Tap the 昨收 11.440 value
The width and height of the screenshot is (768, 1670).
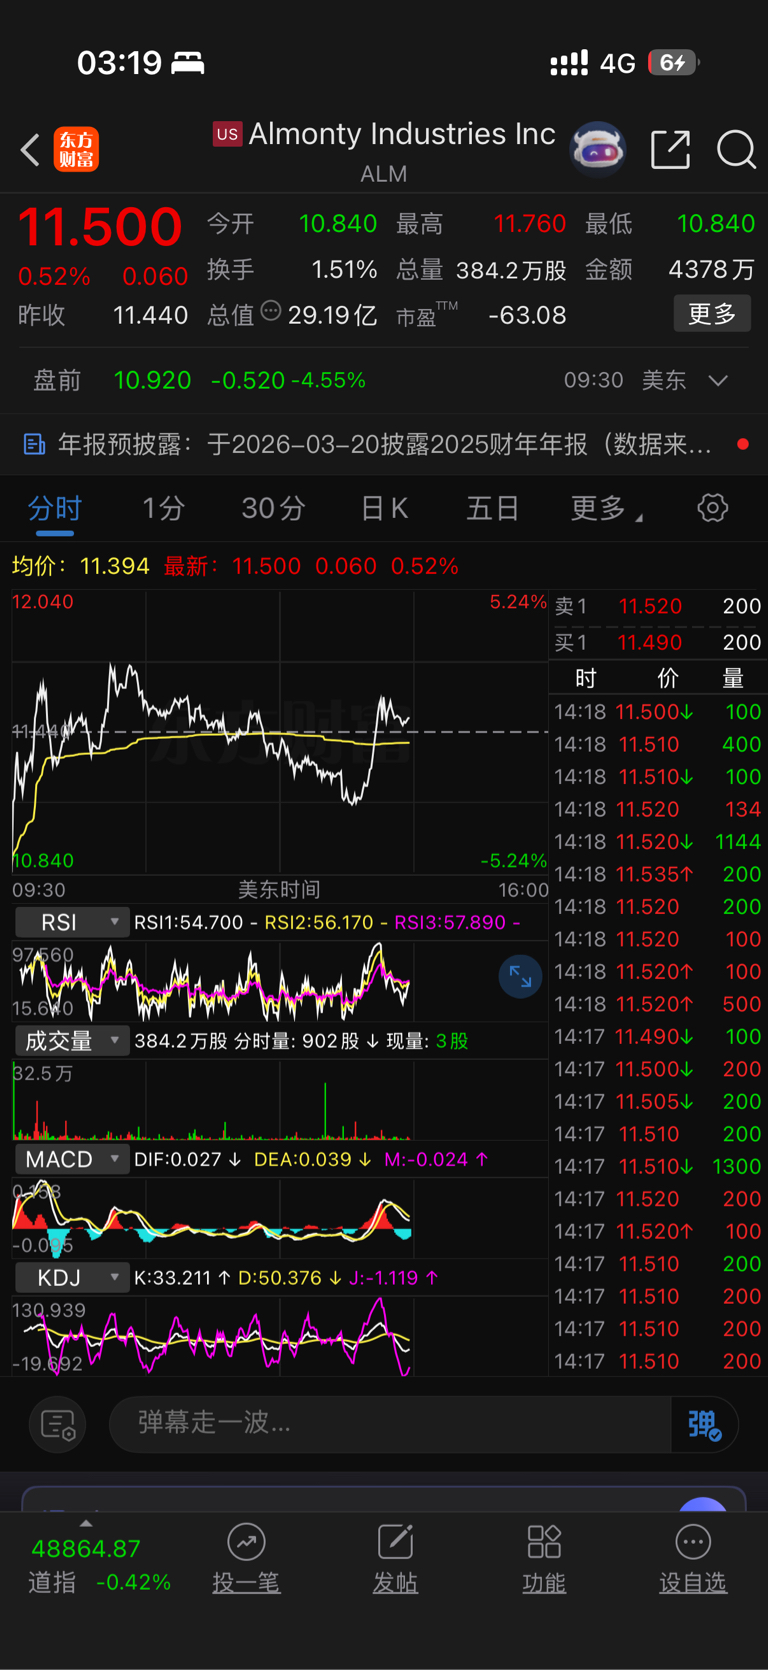[x=150, y=315]
